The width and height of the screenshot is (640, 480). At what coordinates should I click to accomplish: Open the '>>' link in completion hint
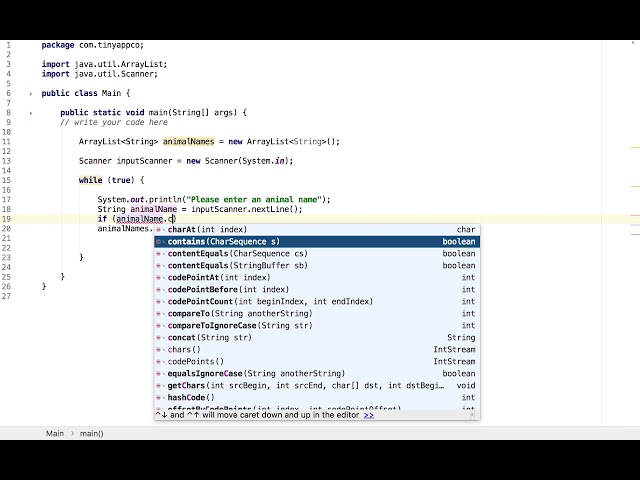(x=369, y=415)
